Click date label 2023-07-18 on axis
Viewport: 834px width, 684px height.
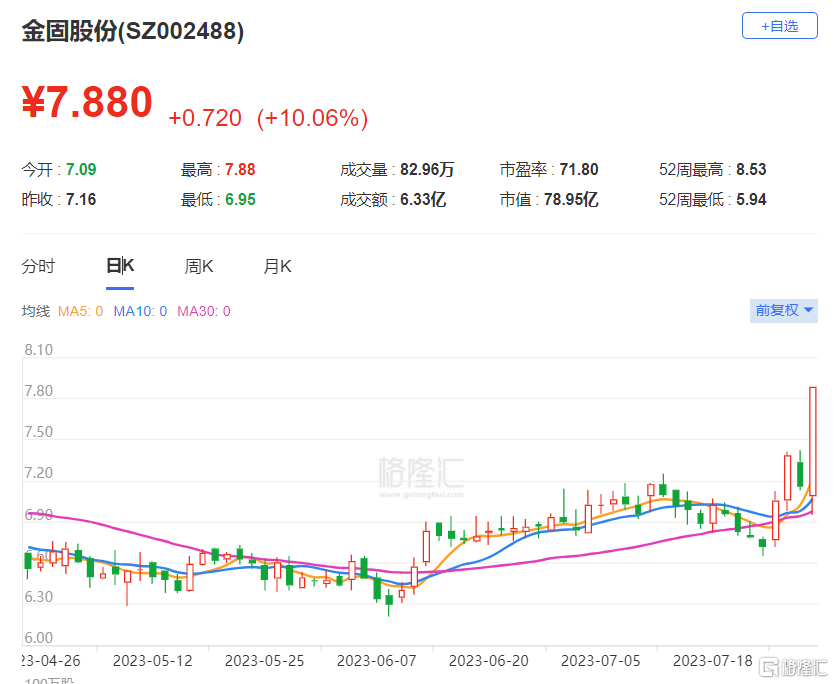click(x=713, y=661)
